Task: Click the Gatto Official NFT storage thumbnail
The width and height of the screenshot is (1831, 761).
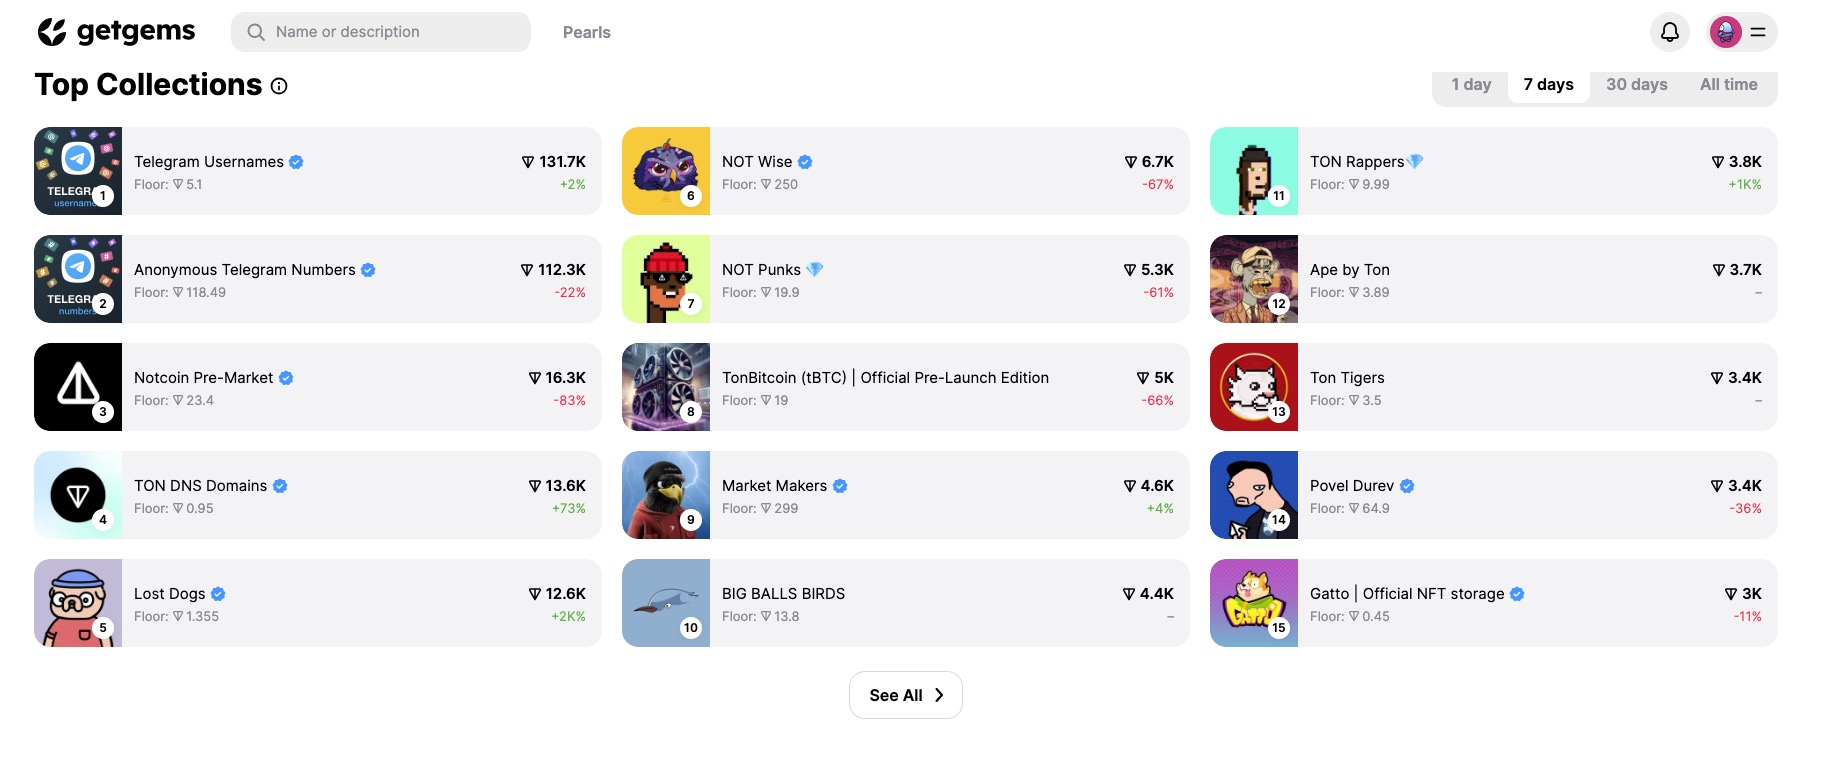Action: 1254,603
